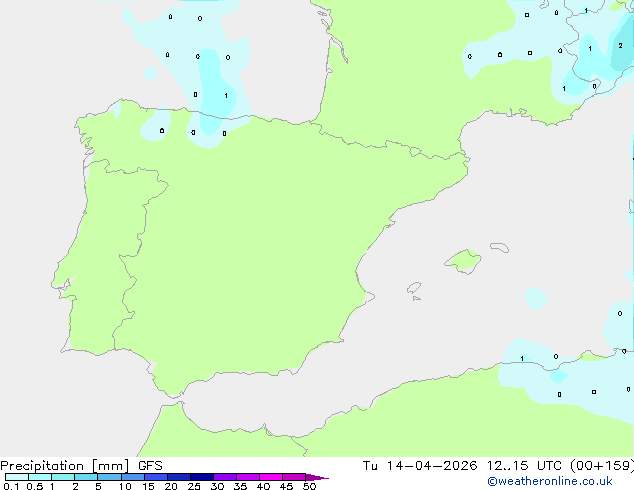634x490 pixels.
Task: Click the legend label "50"
Action: (x=309, y=486)
